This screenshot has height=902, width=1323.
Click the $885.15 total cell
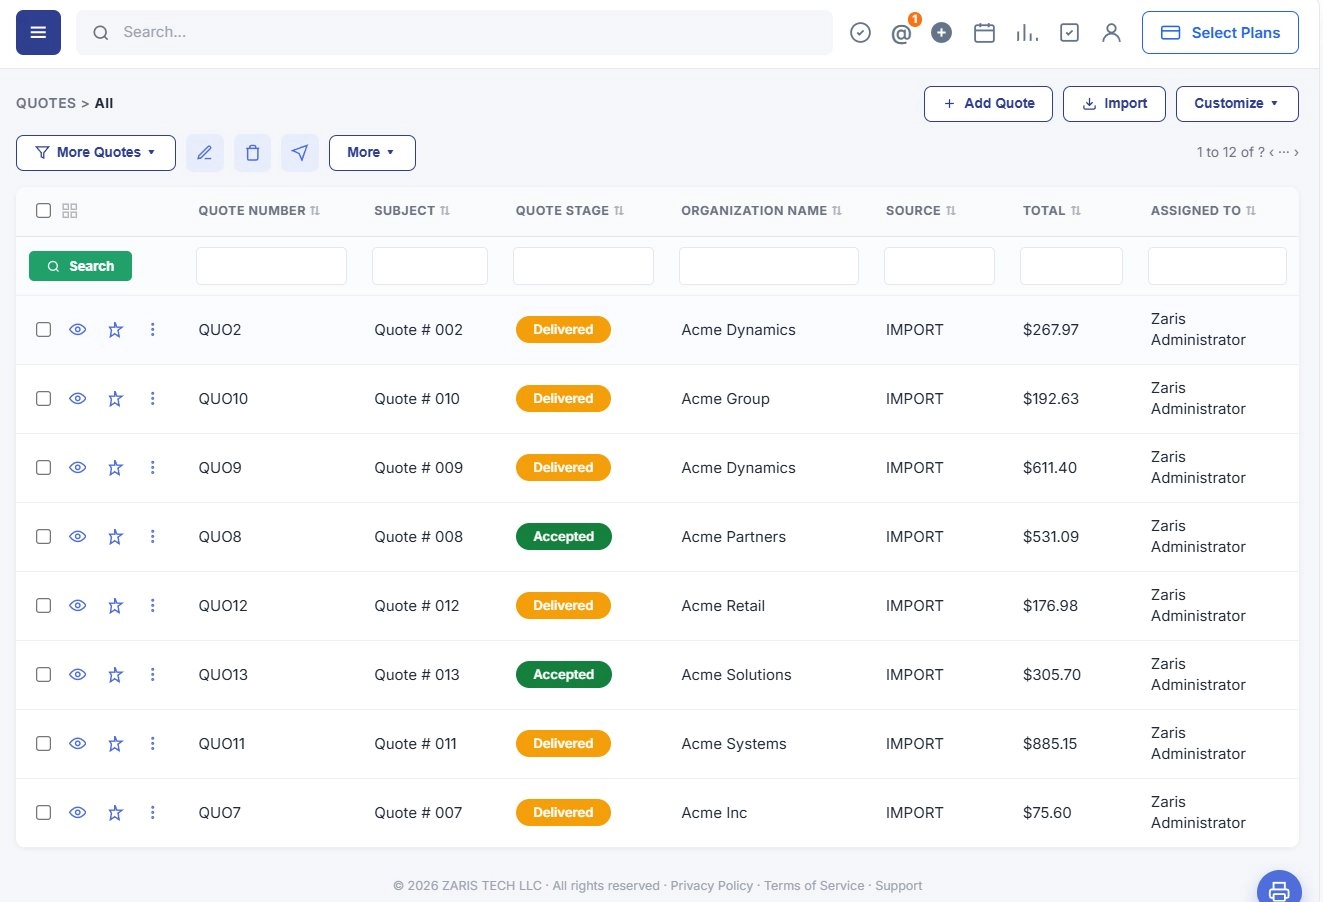(1050, 744)
